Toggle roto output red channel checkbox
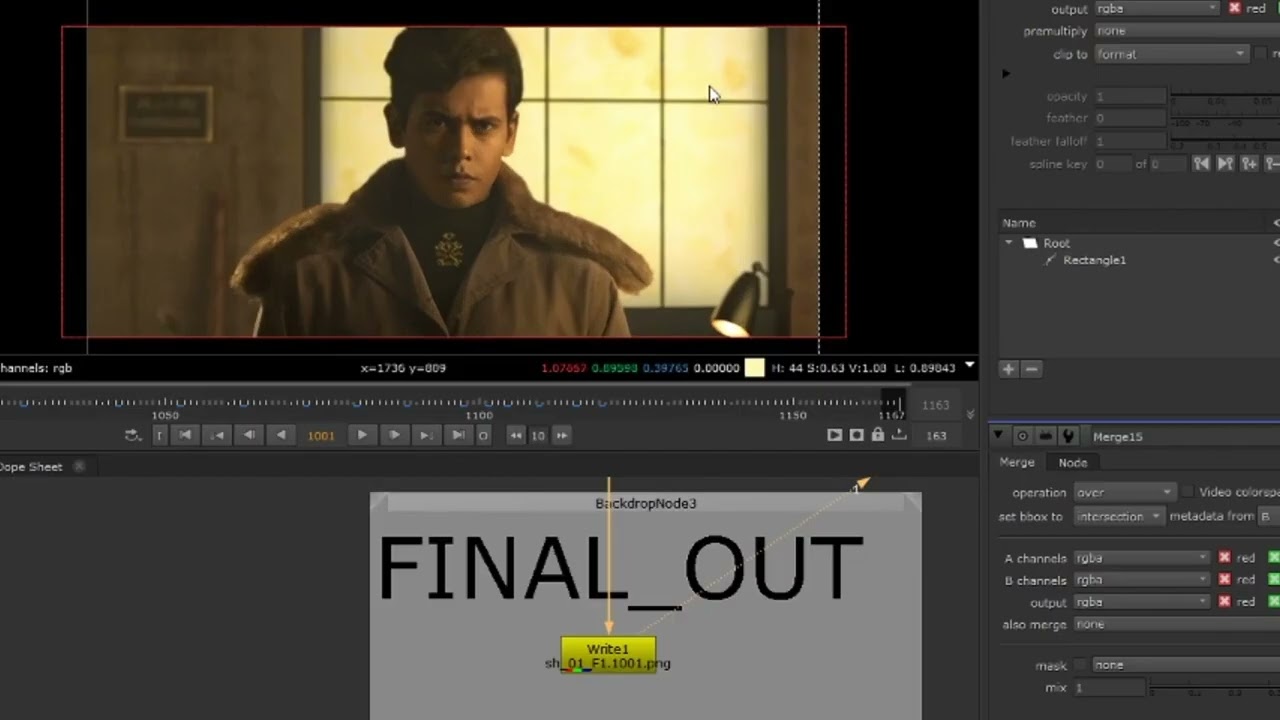The width and height of the screenshot is (1280, 720). click(x=1234, y=8)
